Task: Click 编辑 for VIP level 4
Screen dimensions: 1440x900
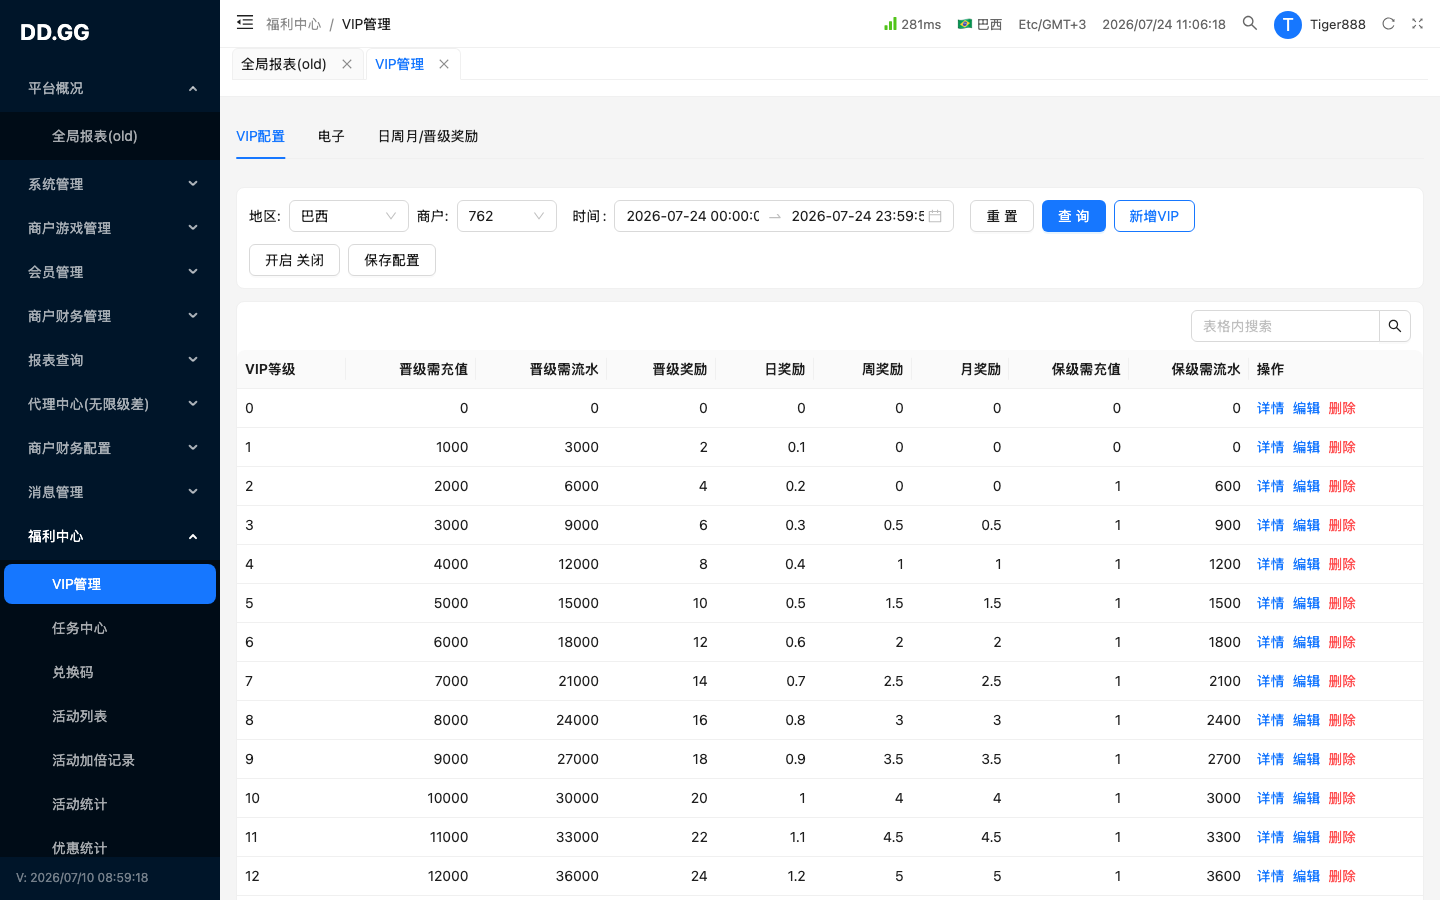Action: click(x=1306, y=564)
